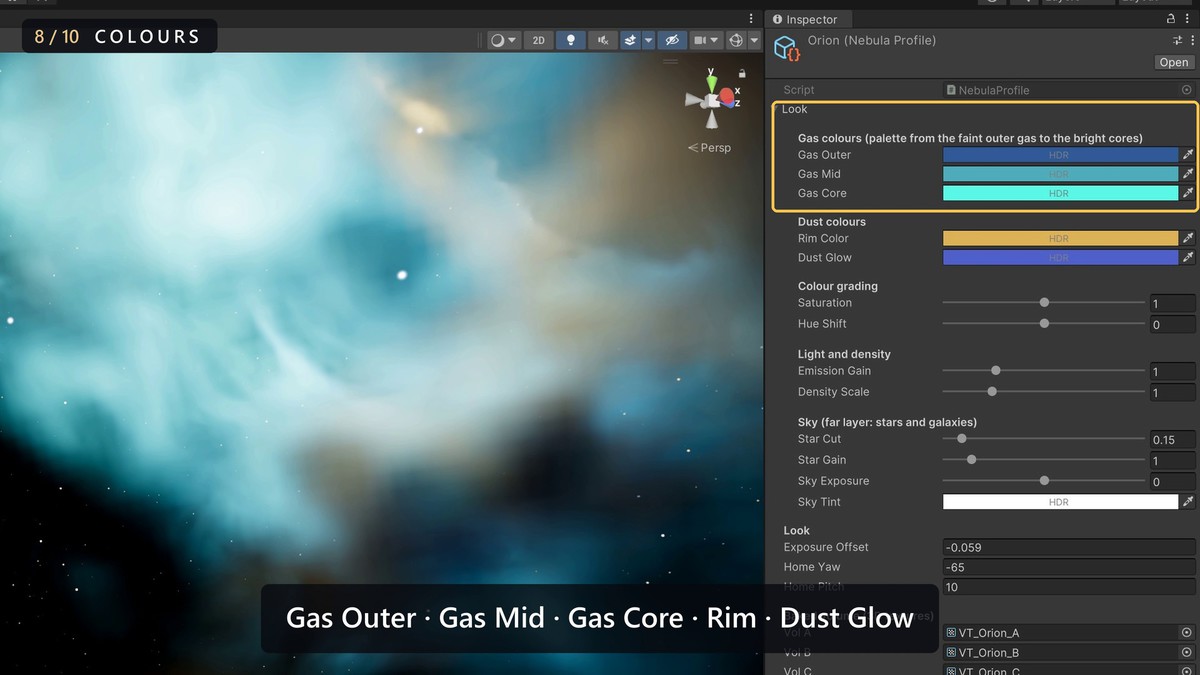Click the Home Yaw field -65

point(1069,567)
